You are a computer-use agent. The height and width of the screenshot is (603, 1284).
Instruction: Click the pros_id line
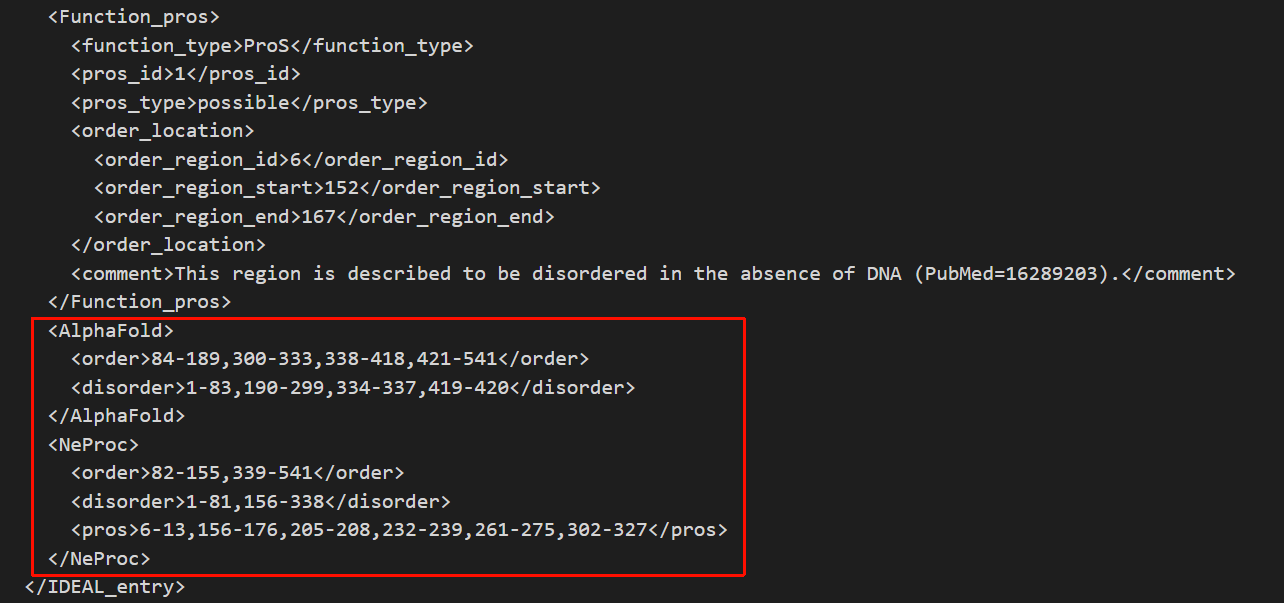click(186, 74)
